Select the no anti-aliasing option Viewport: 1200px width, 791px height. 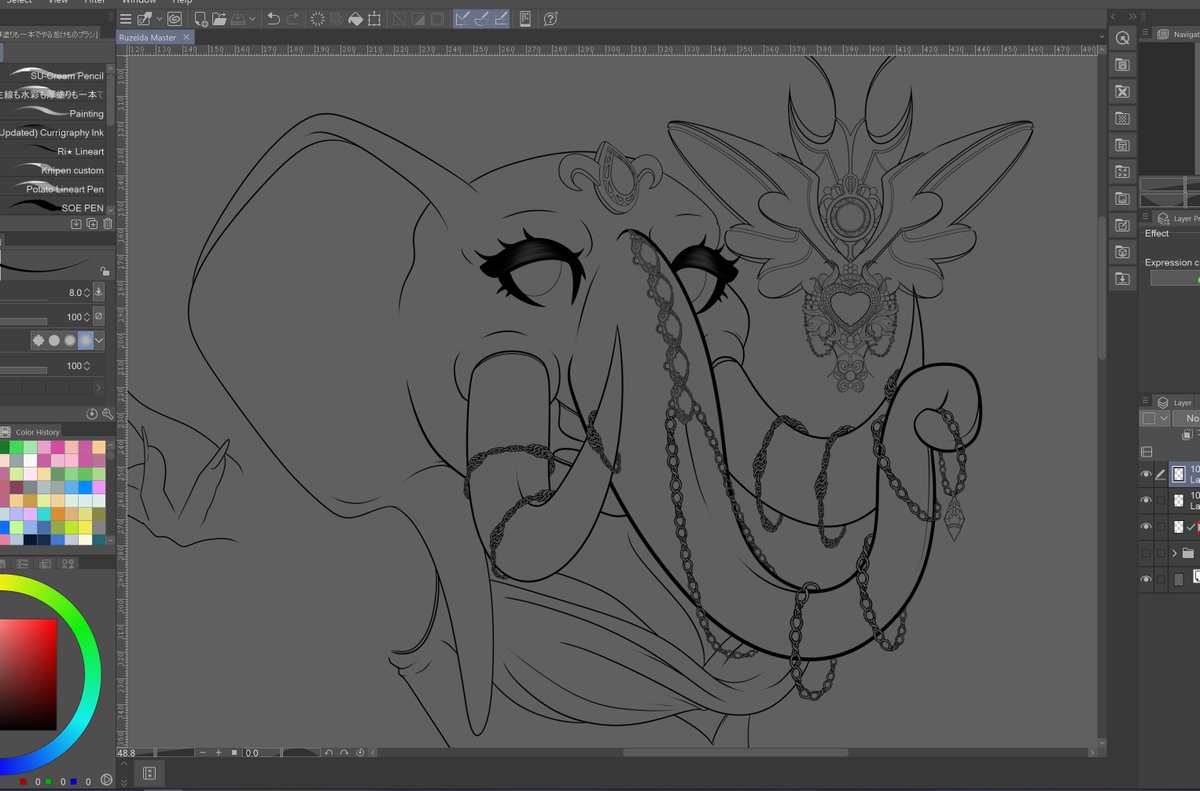point(39,340)
